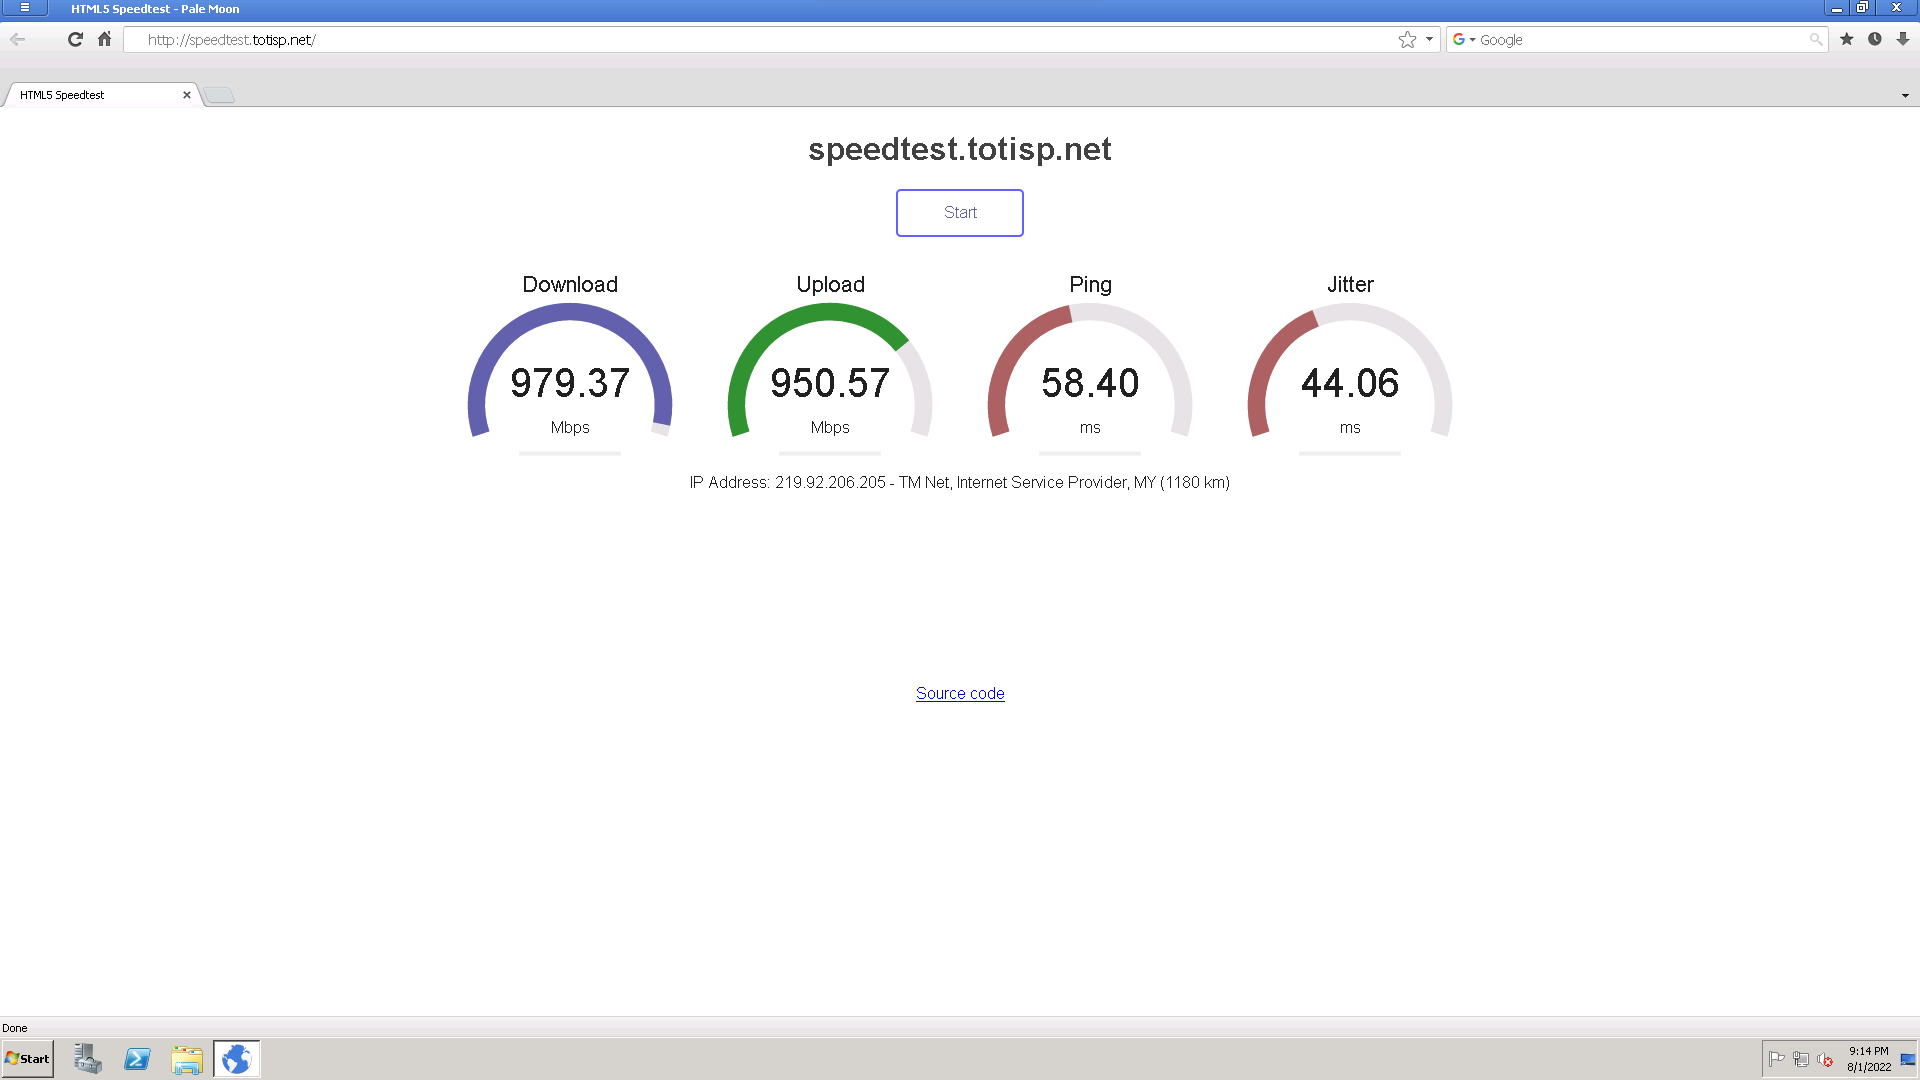Open the Source code link
Image resolution: width=1920 pixels, height=1080 pixels.
point(960,693)
